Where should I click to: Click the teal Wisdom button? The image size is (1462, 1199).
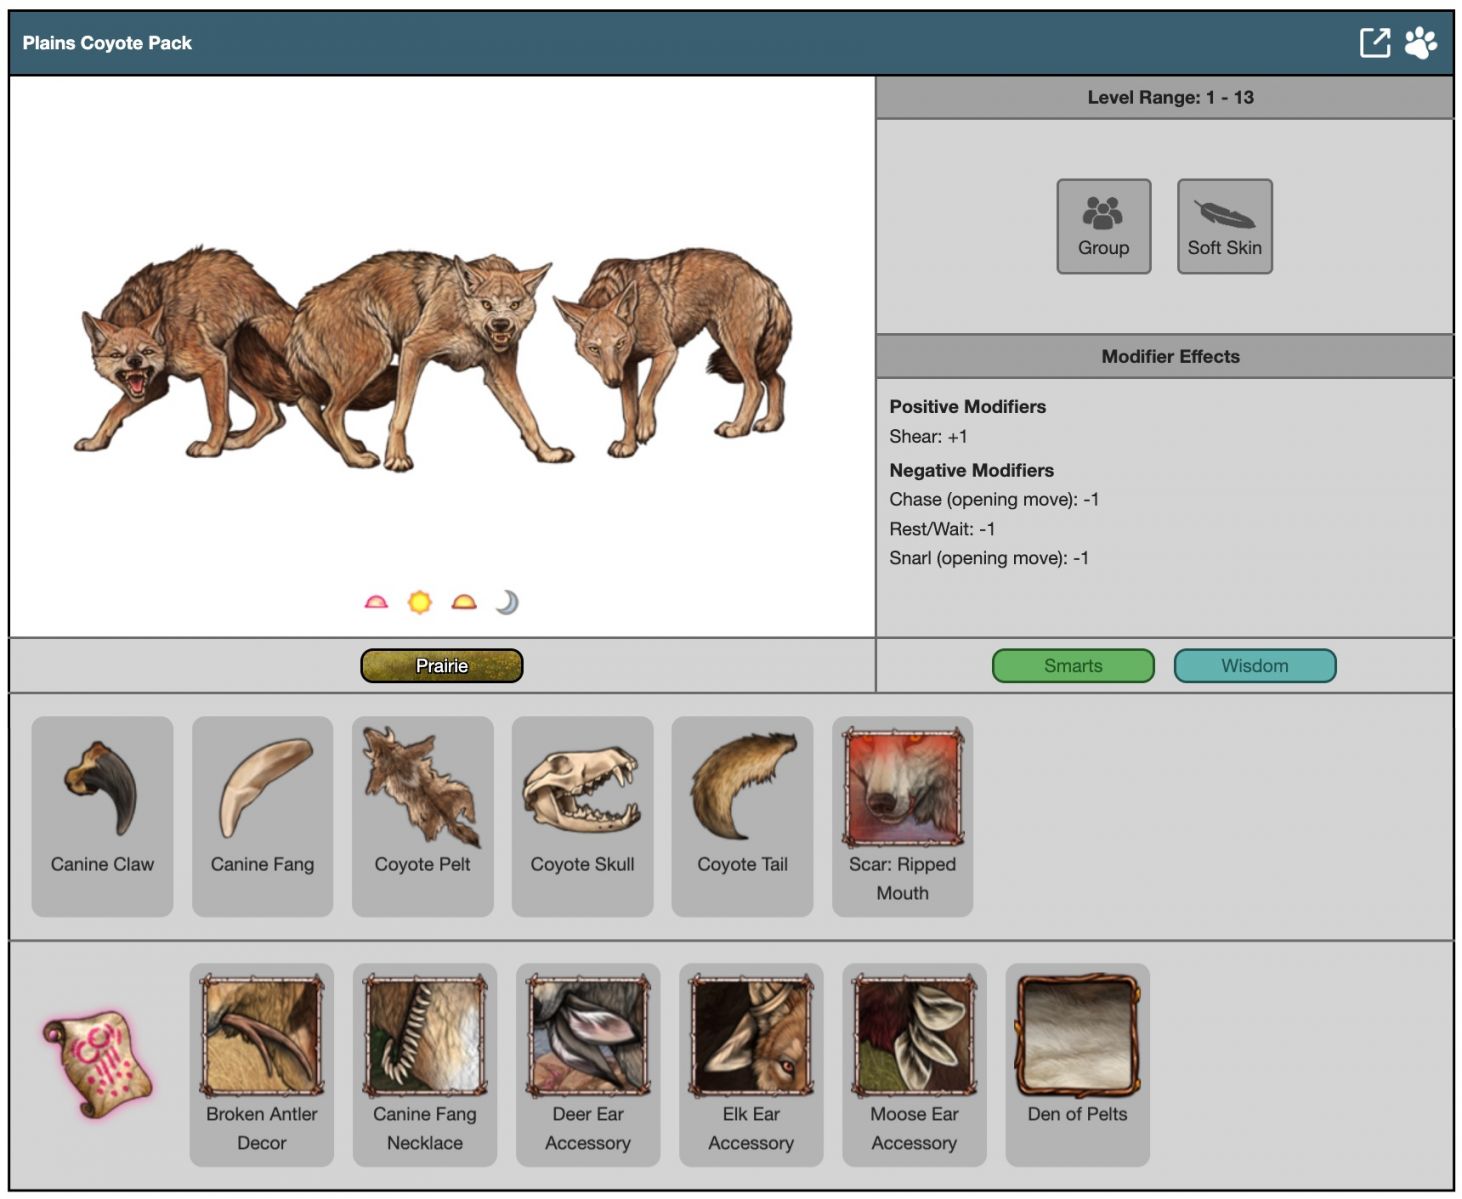[1254, 666]
